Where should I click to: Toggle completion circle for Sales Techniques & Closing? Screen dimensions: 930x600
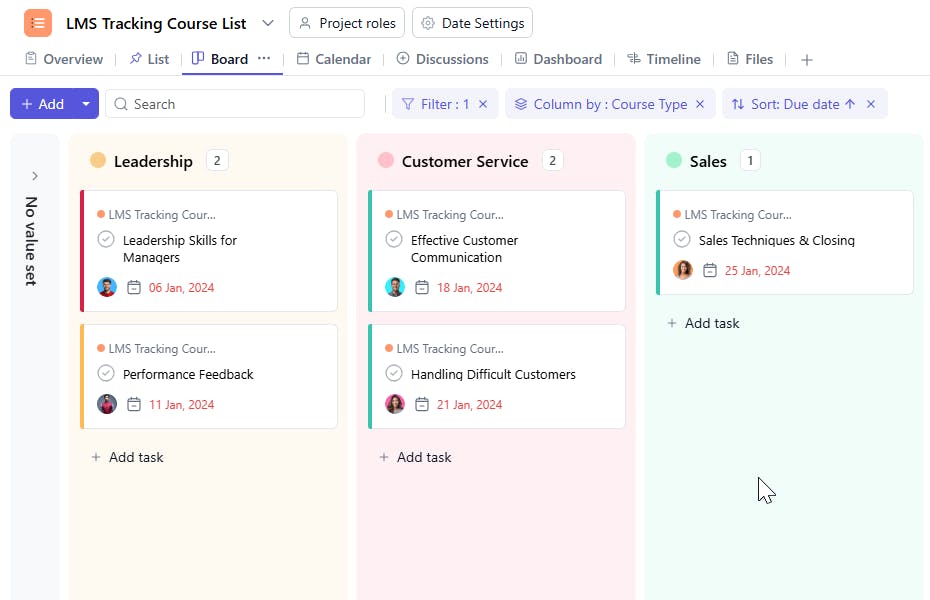coord(682,240)
